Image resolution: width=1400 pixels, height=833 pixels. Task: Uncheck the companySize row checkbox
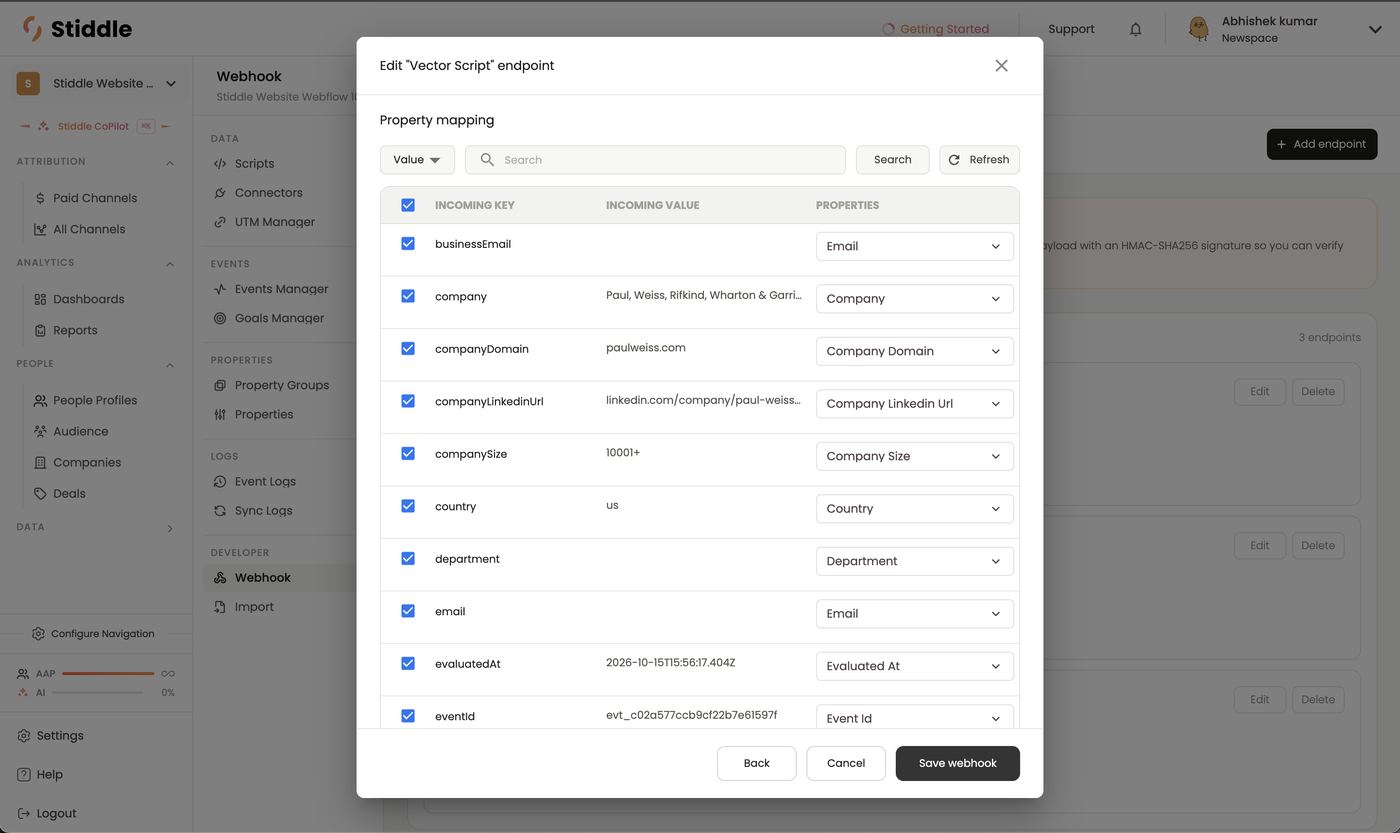tap(408, 453)
